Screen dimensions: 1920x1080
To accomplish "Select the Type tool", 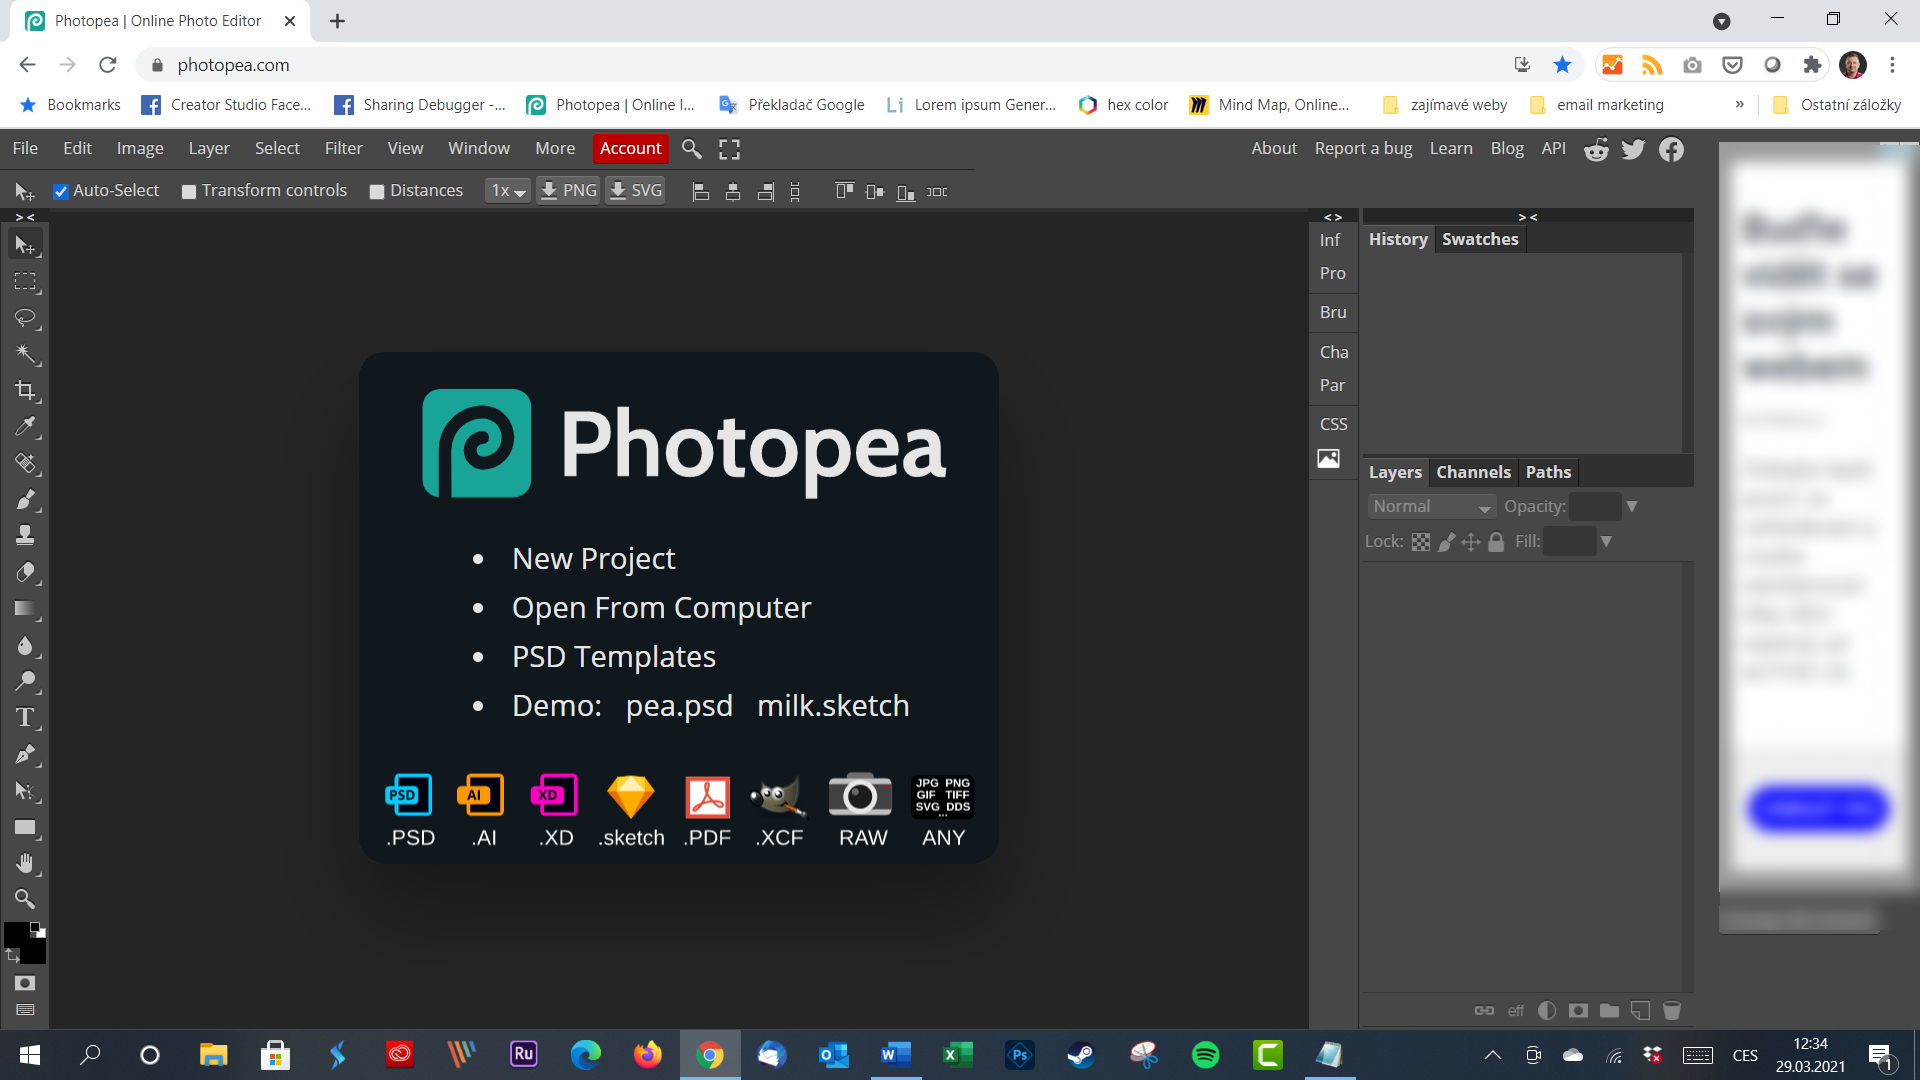I will 25,718.
